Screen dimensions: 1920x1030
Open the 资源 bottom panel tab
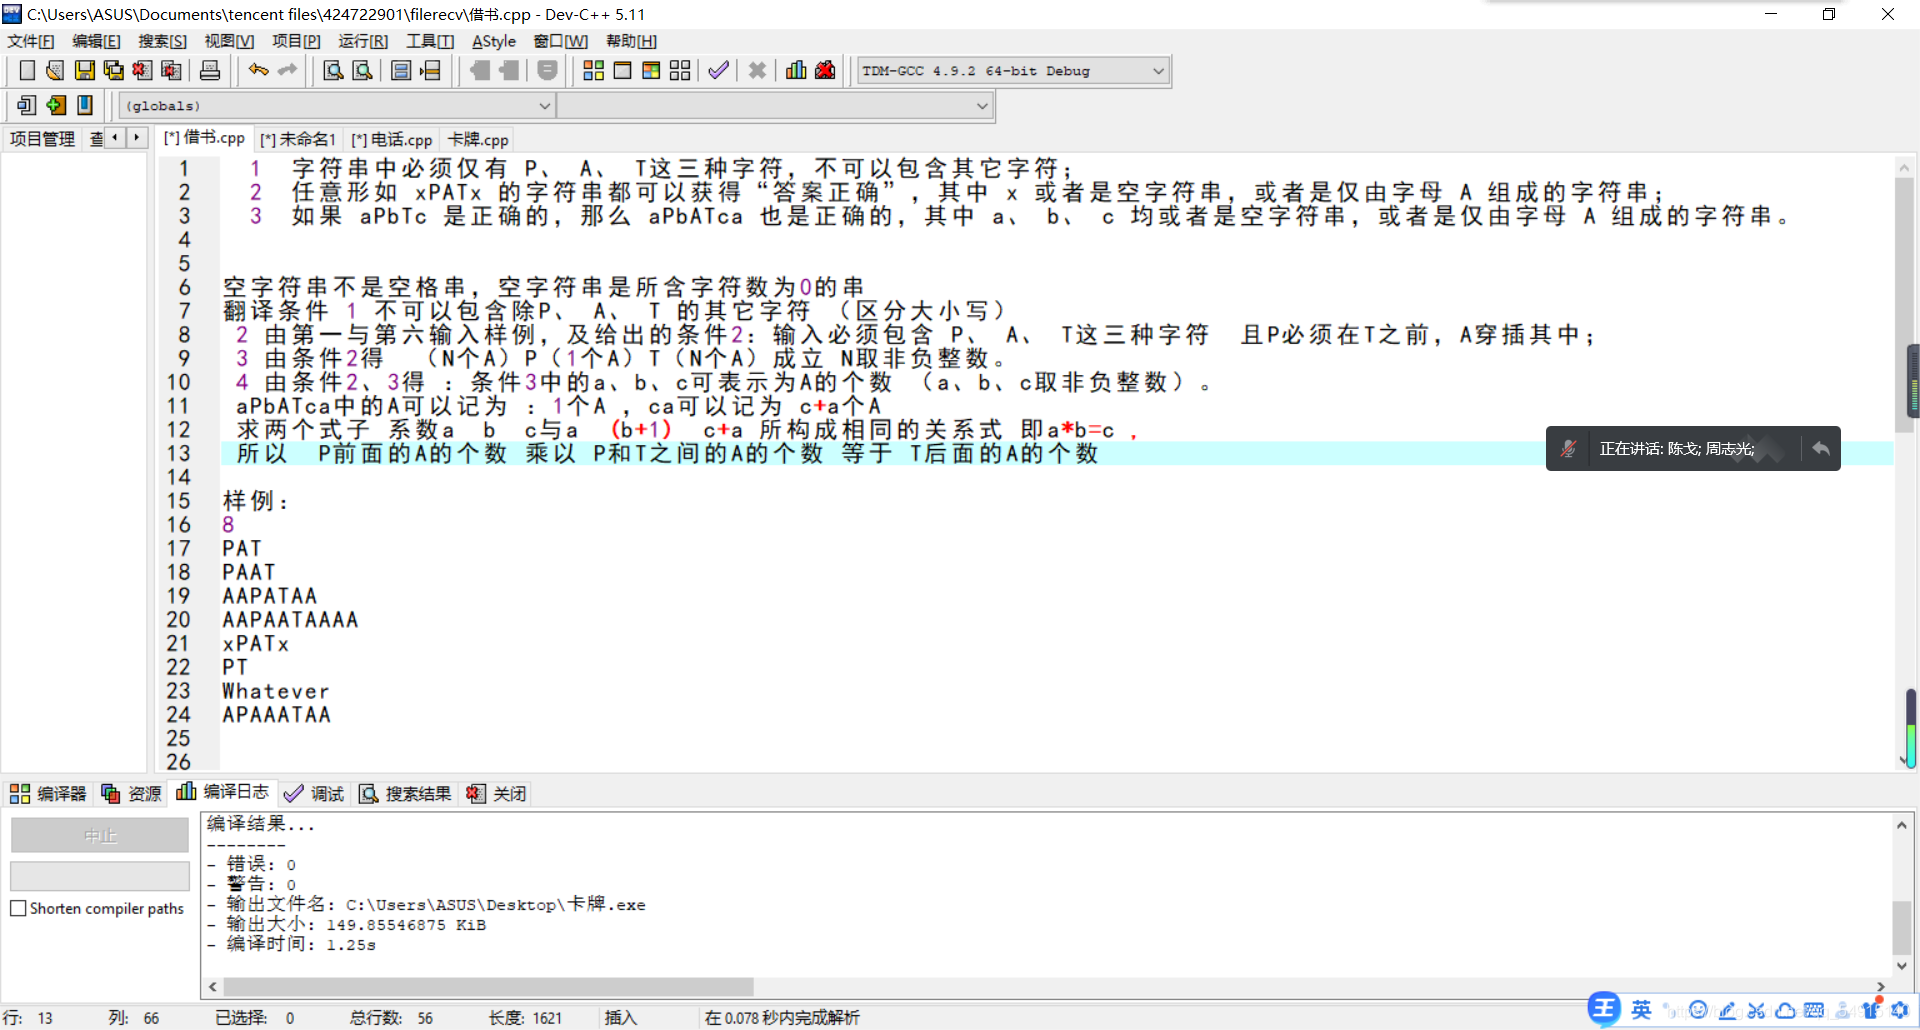(x=131, y=793)
